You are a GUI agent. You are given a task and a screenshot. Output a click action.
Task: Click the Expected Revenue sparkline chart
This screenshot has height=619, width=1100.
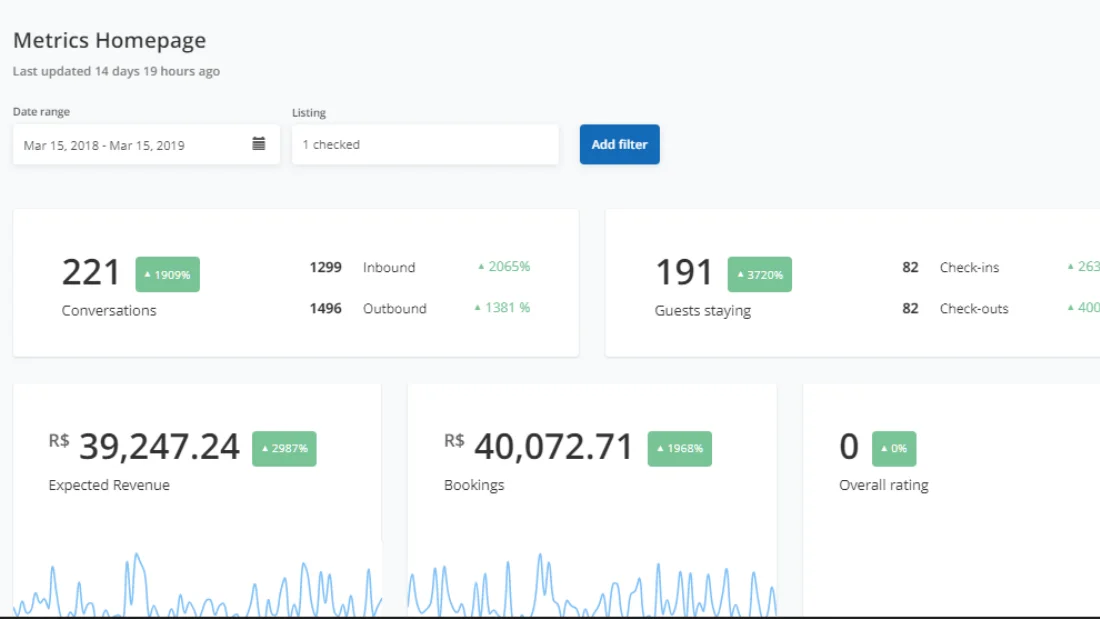point(197,584)
